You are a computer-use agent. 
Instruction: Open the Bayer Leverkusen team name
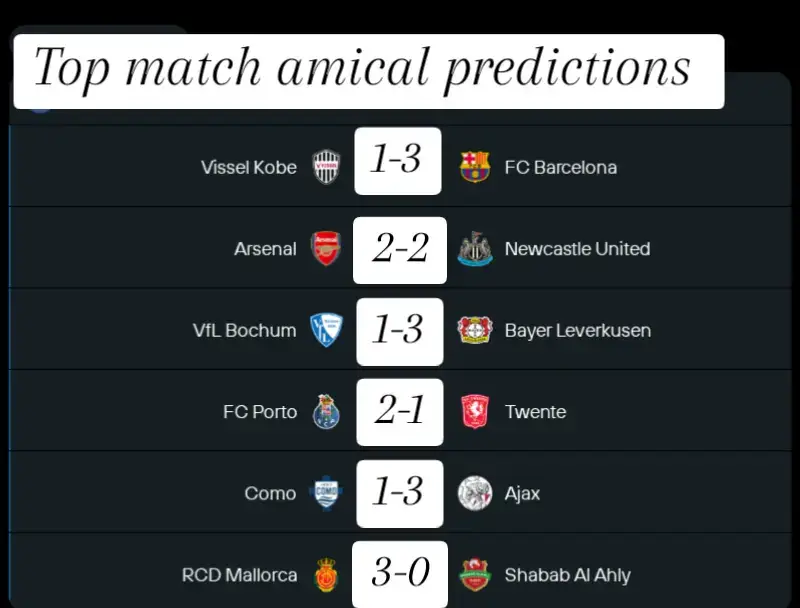pos(578,331)
